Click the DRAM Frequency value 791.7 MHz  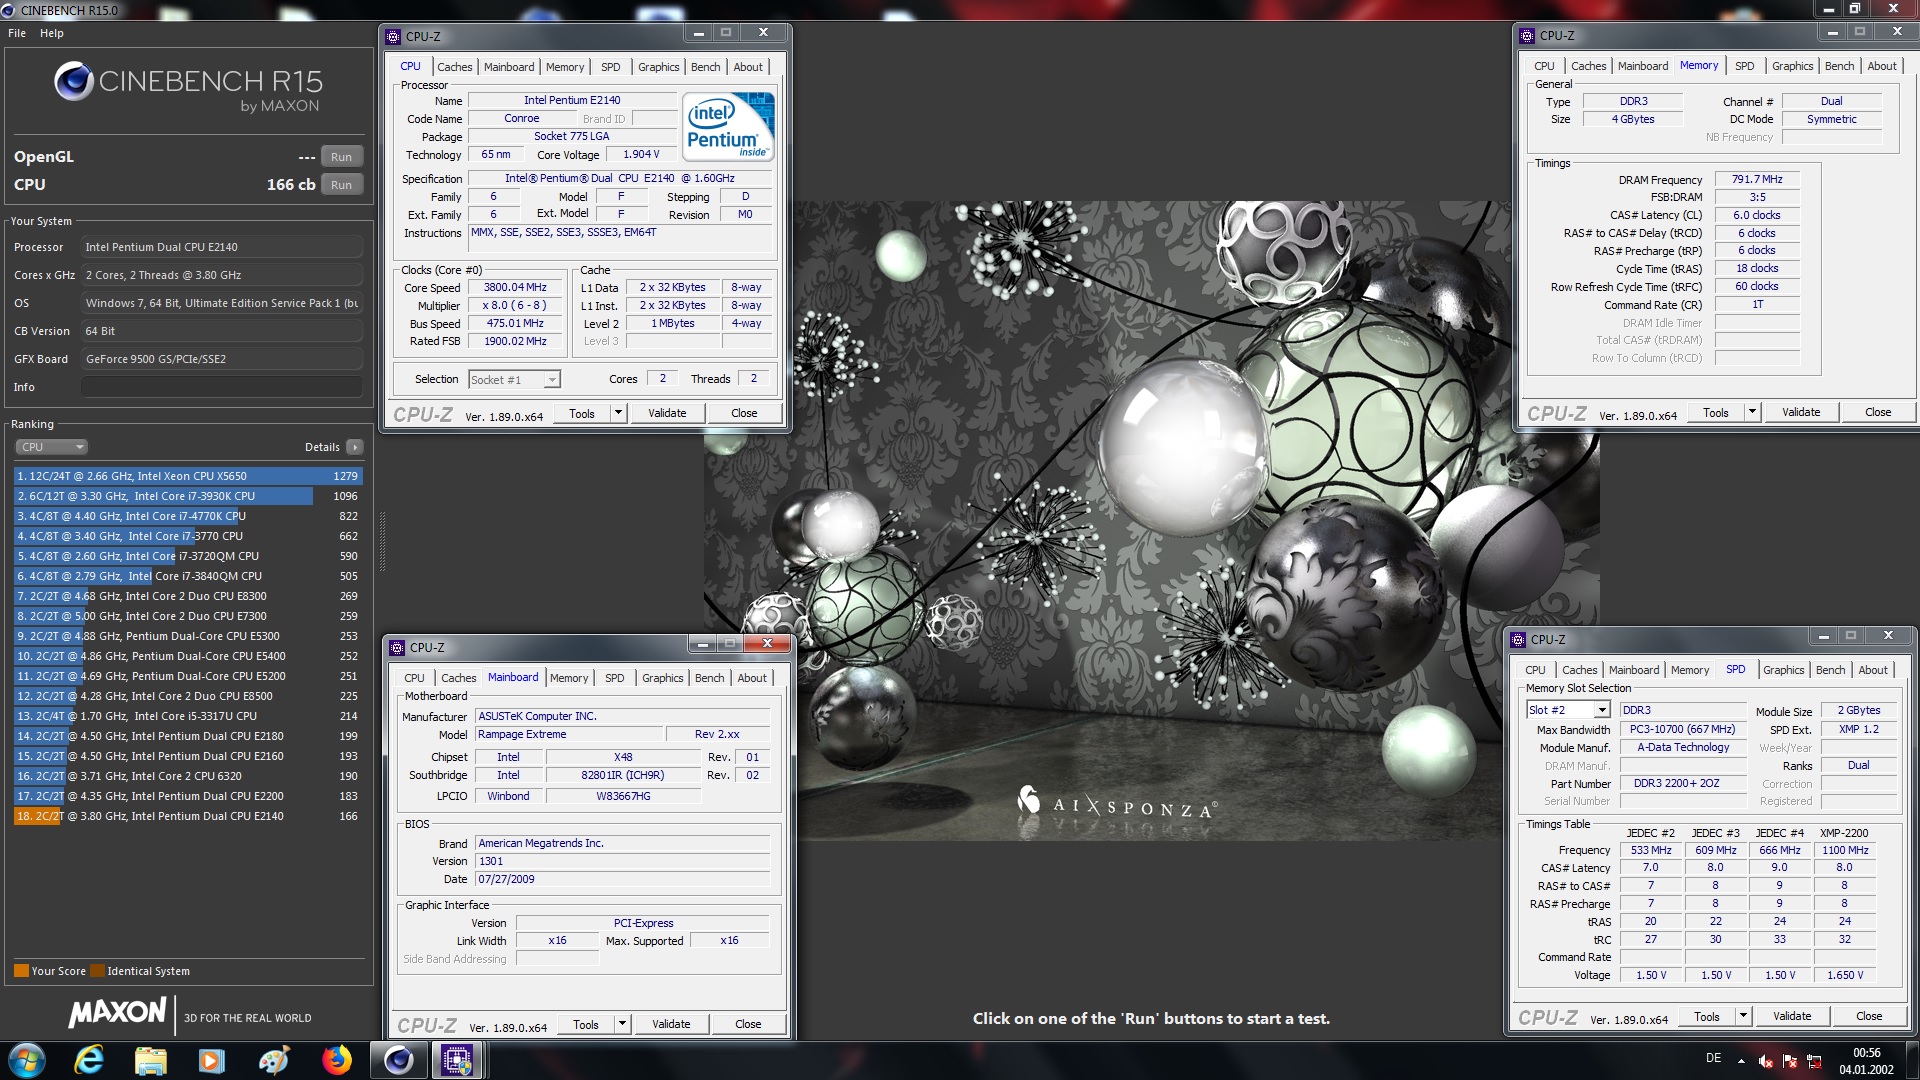[x=1757, y=179]
